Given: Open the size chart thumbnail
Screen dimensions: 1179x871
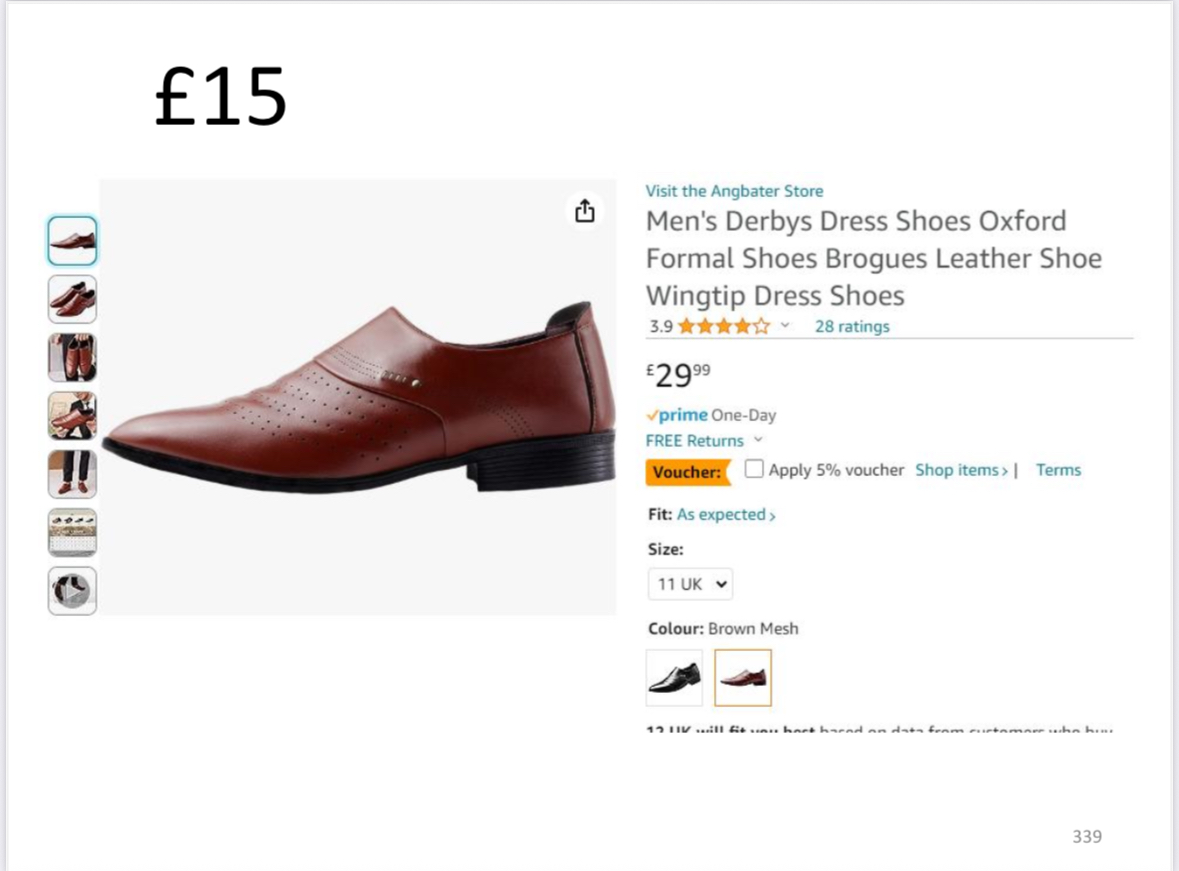Looking at the screenshot, I should point(72,532).
